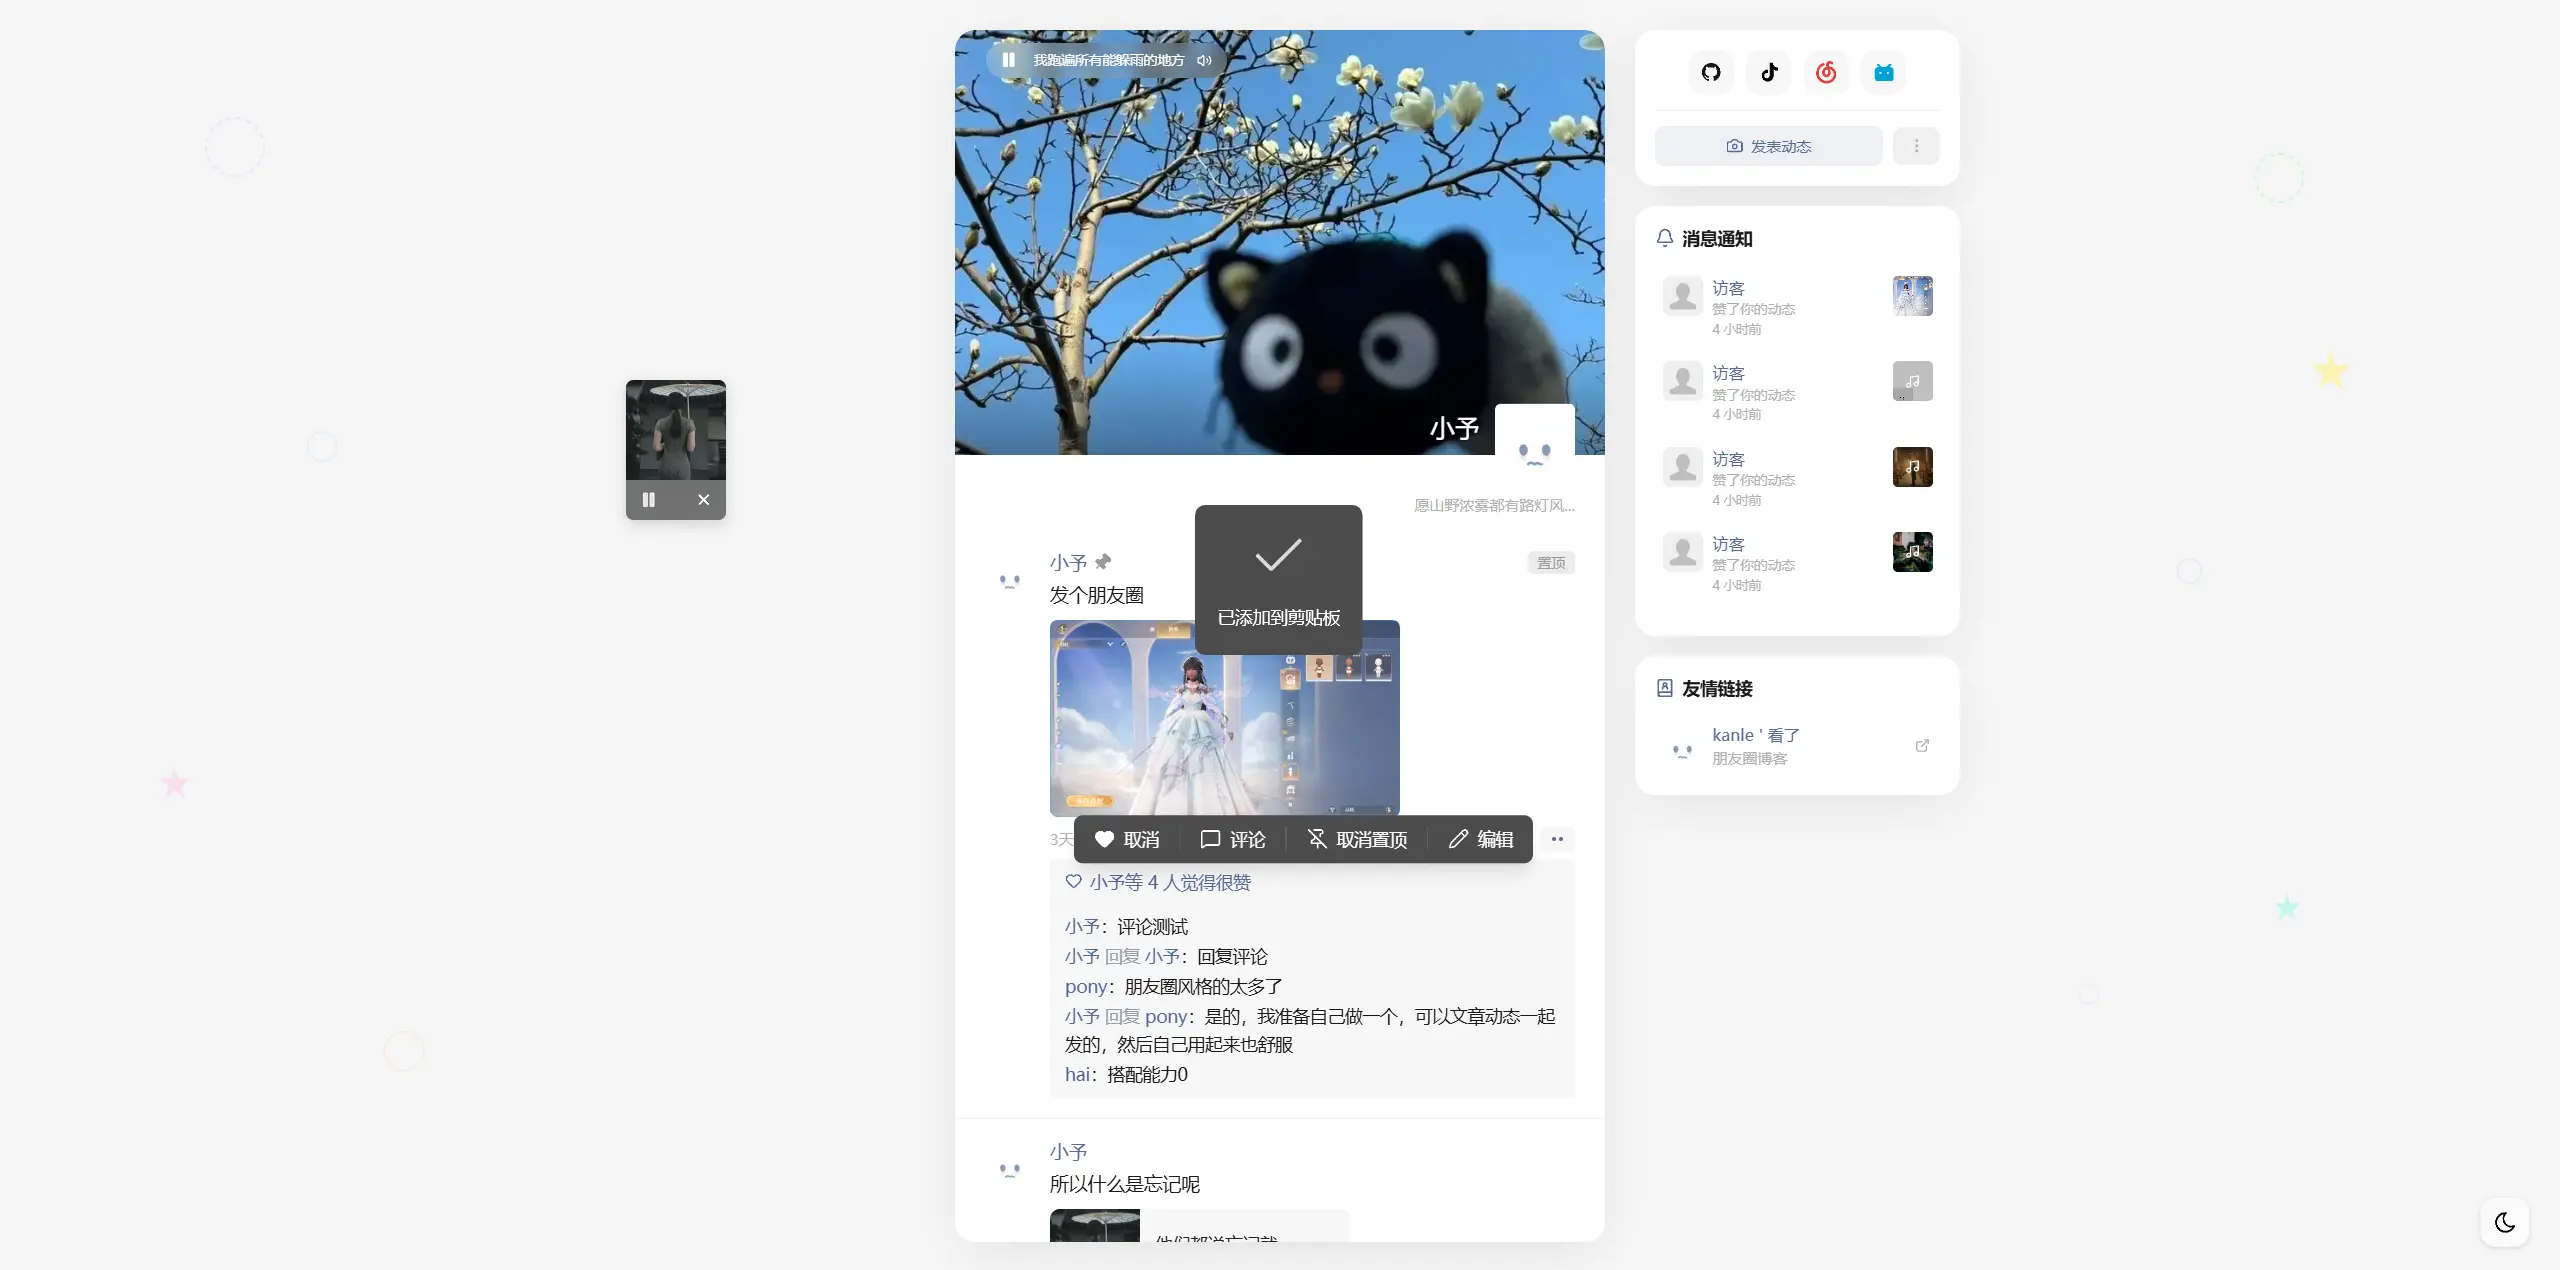Click the third 访客 notification avatar

click(1683, 467)
